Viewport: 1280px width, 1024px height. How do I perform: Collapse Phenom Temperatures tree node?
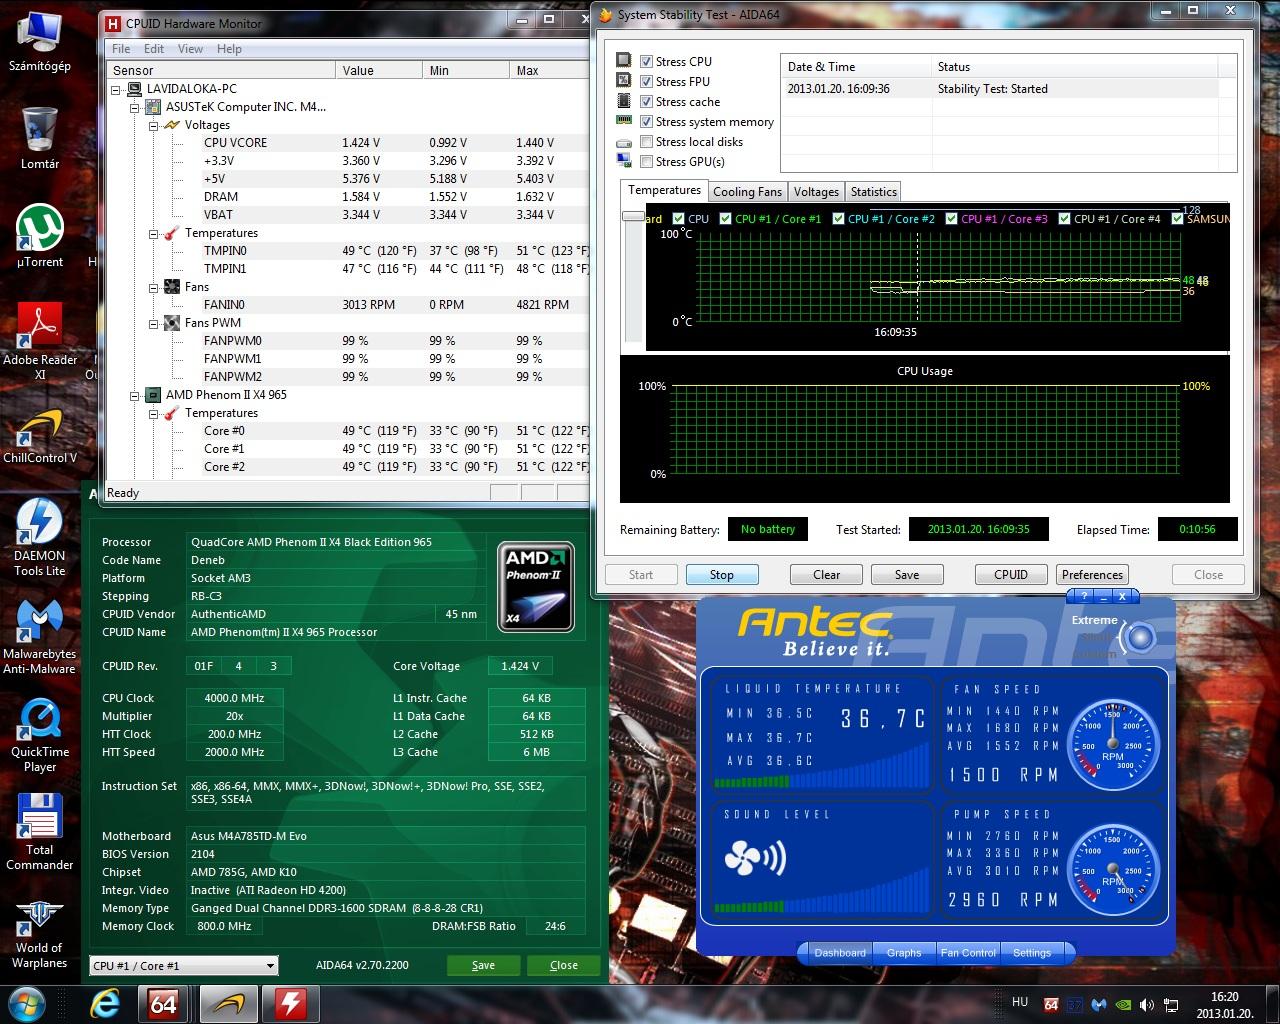(x=153, y=413)
